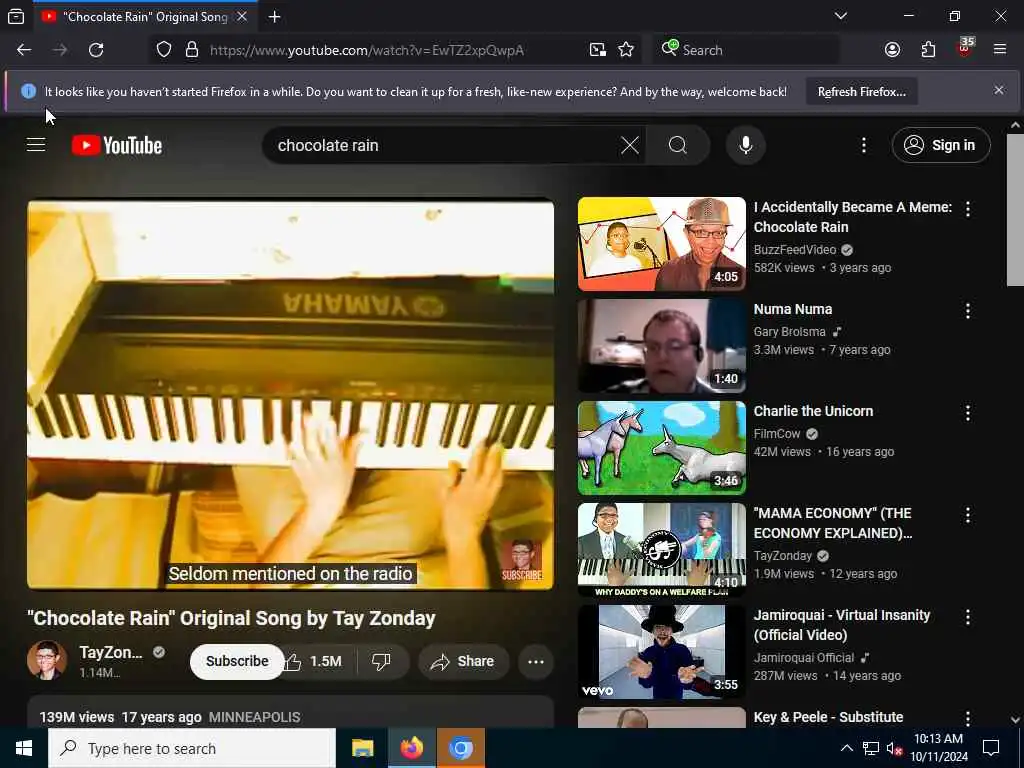Open a new browser tab

pyautogui.click(x=275, y=17)
